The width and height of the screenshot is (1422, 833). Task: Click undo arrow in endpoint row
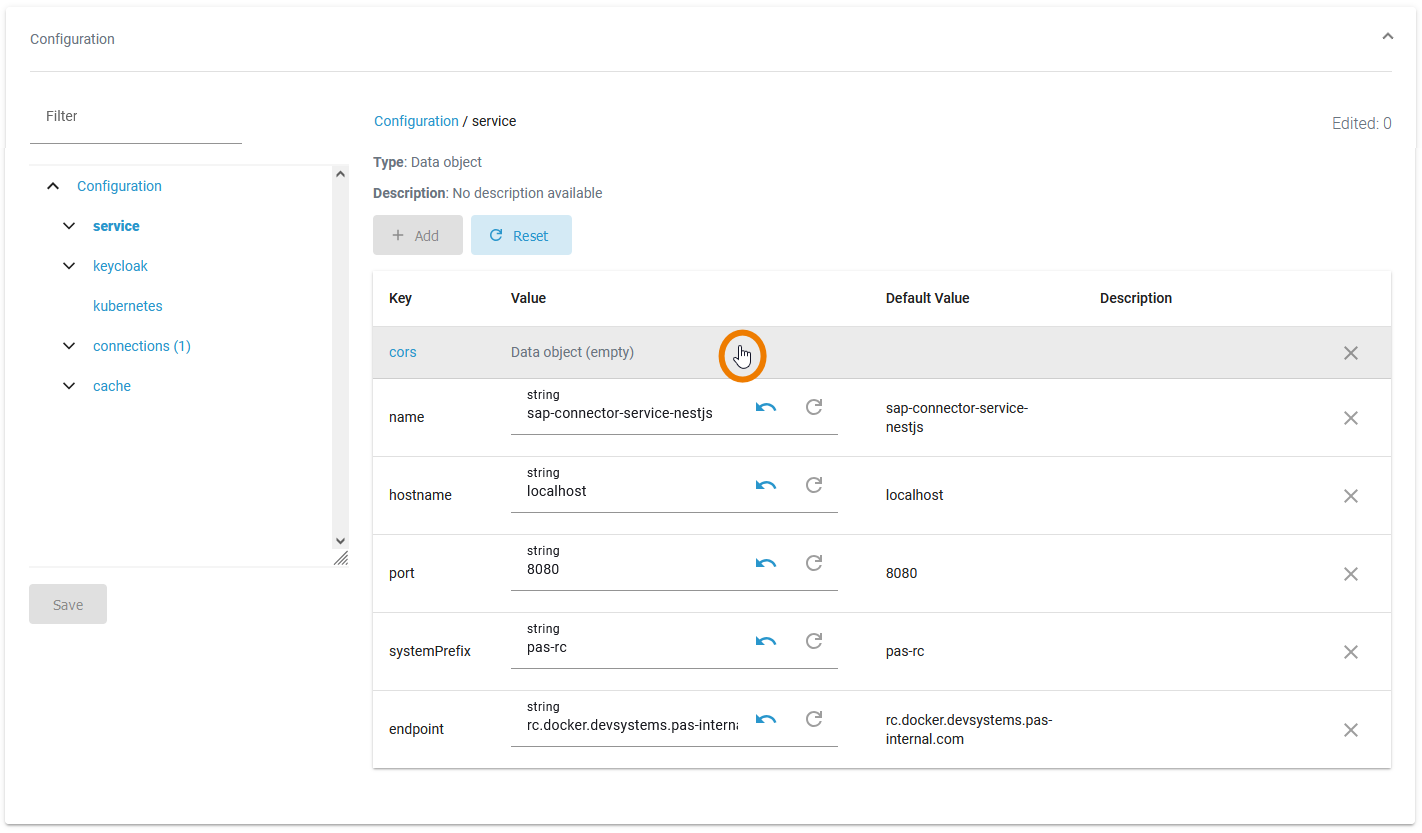click(x=766, y=719)
